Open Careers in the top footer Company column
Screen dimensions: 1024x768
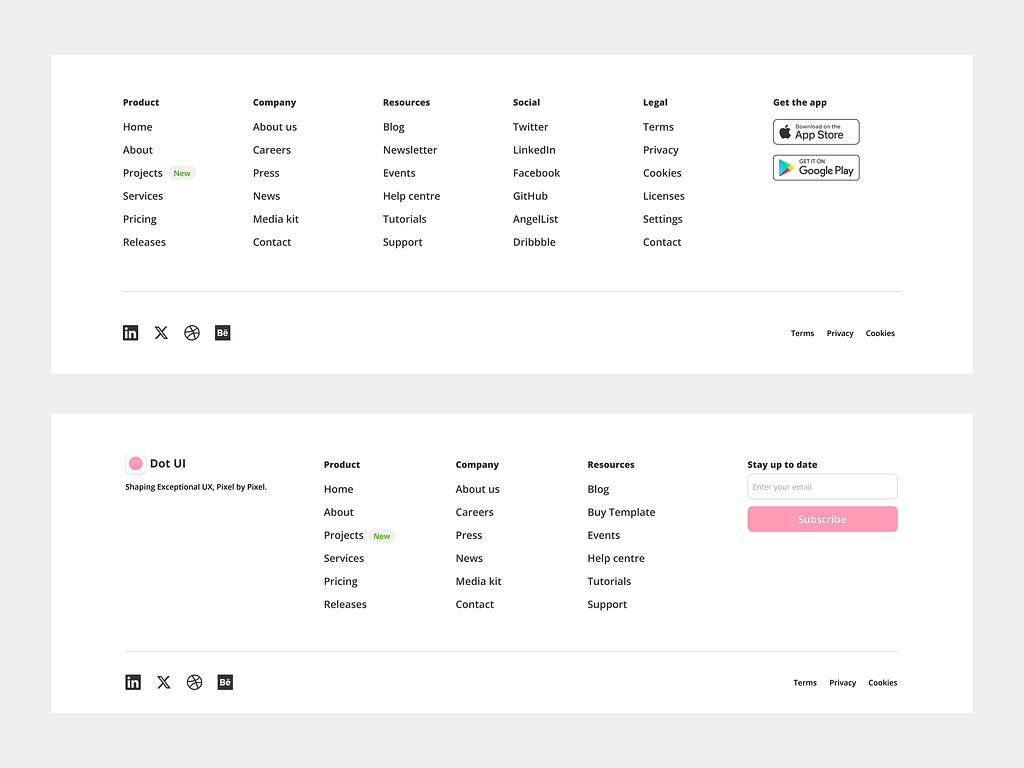pyautogui.click(x=272, y=150)
